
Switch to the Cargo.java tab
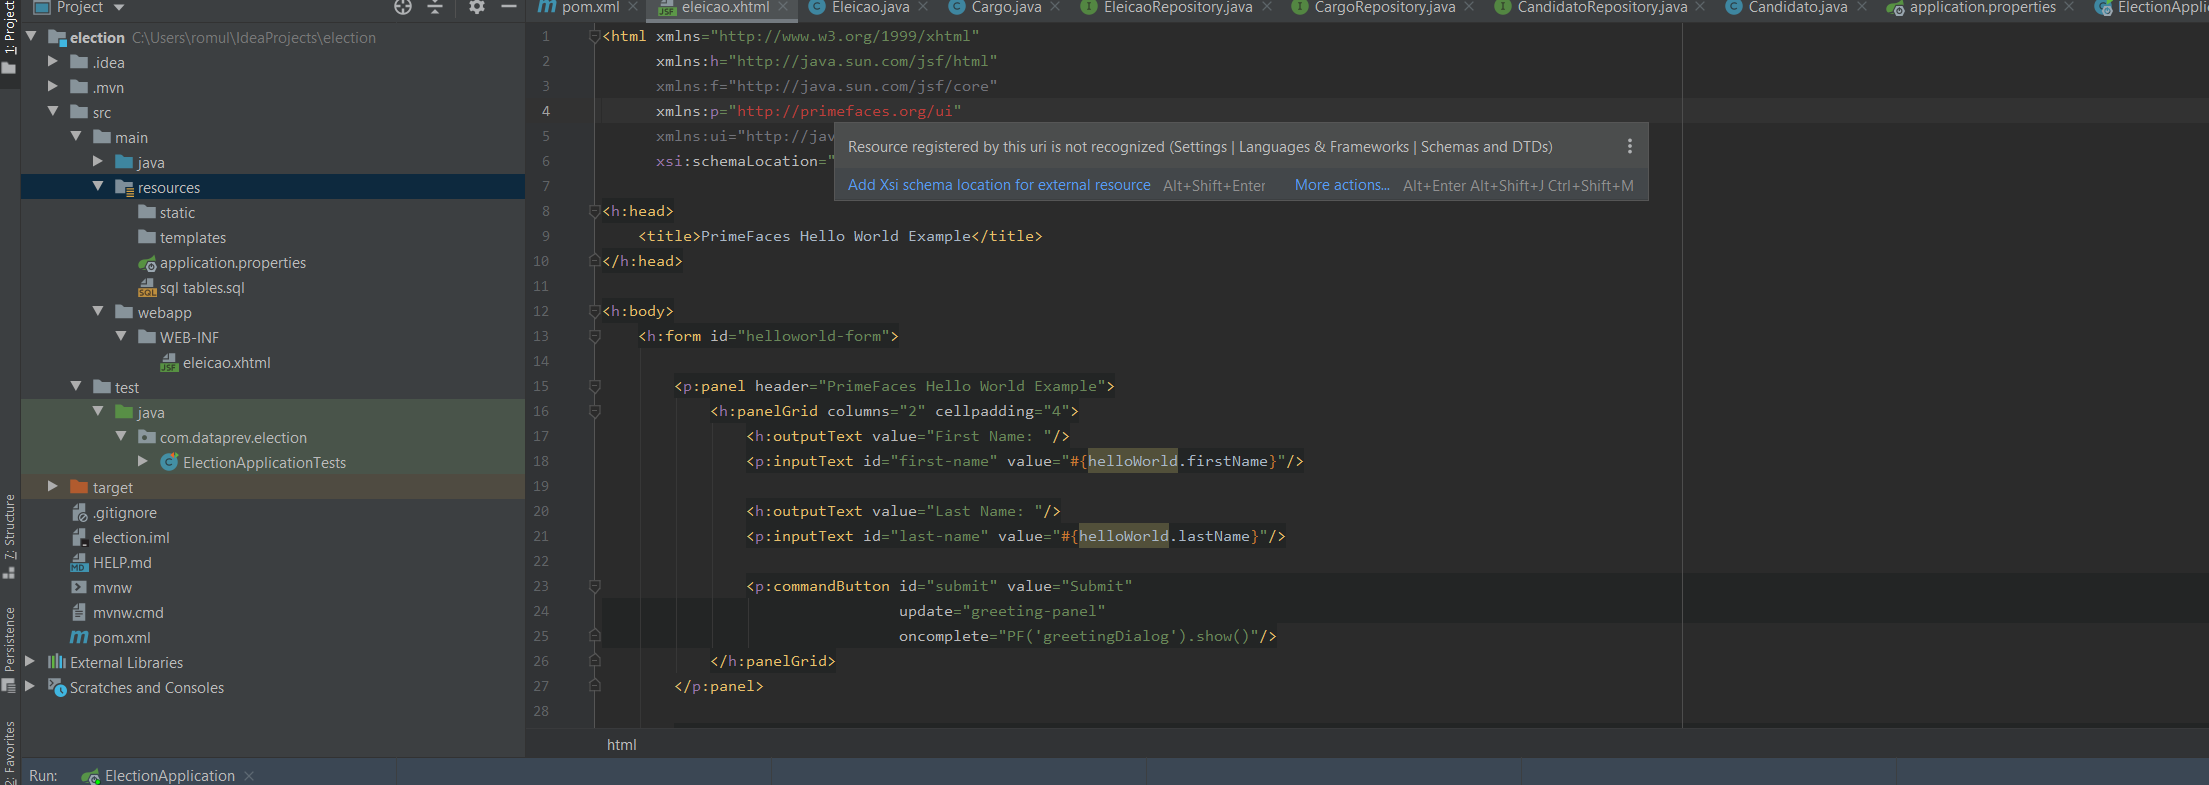(x=1005, y=7)
